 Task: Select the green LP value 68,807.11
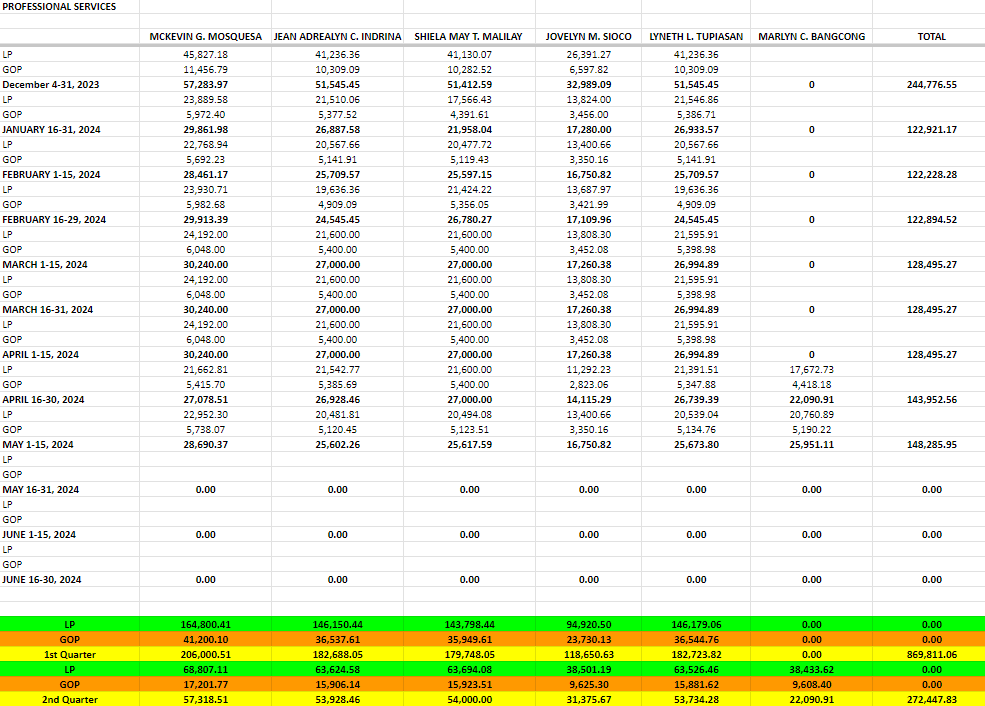click(x=205, y=670)
